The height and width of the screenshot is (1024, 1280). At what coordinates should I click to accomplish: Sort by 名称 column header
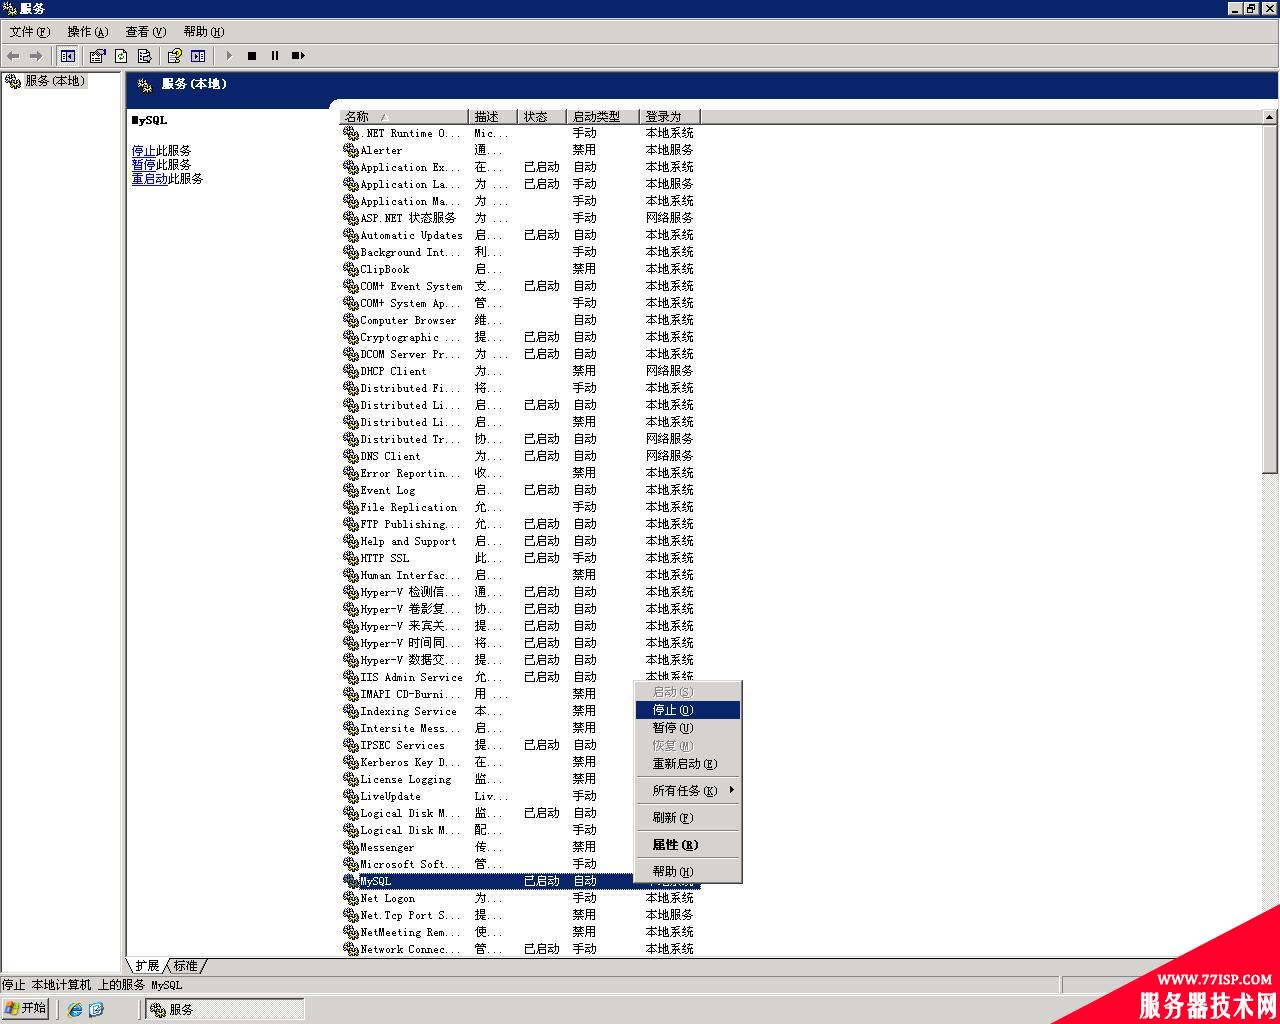click(x=404, y=117)
